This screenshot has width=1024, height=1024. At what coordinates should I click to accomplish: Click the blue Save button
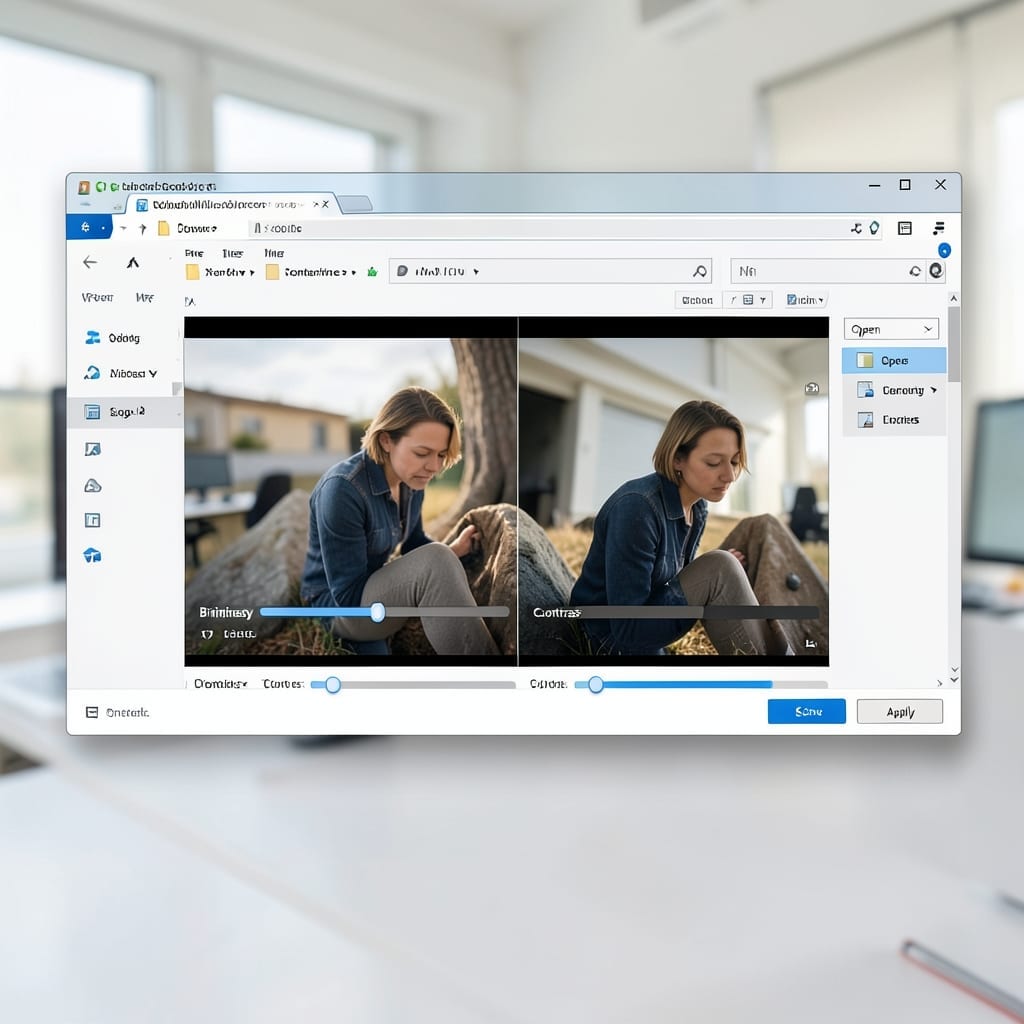[x=807, y=711]
